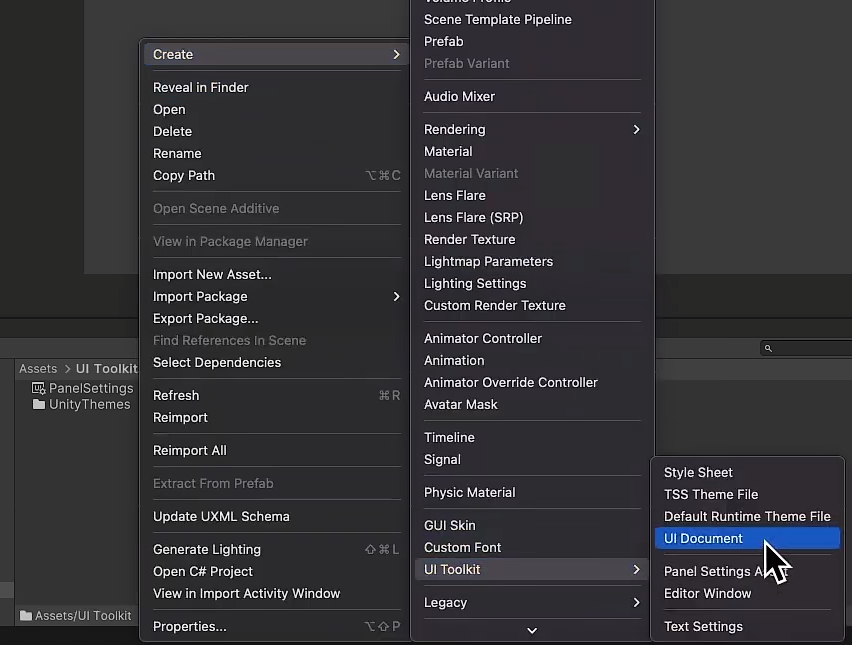Choose Audio Mixer
852x645 pixels.
[x=532, y=96]
